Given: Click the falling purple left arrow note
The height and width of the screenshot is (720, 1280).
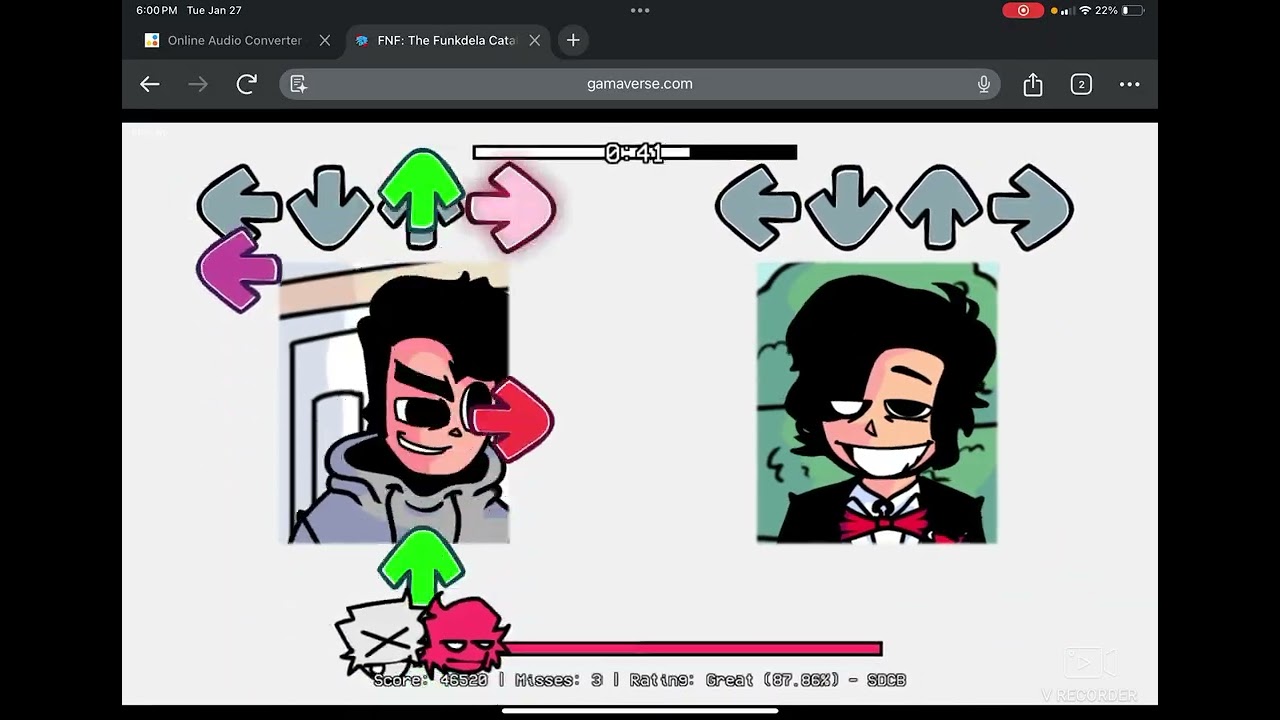Looking at the screenshot, I should [239, 270].
